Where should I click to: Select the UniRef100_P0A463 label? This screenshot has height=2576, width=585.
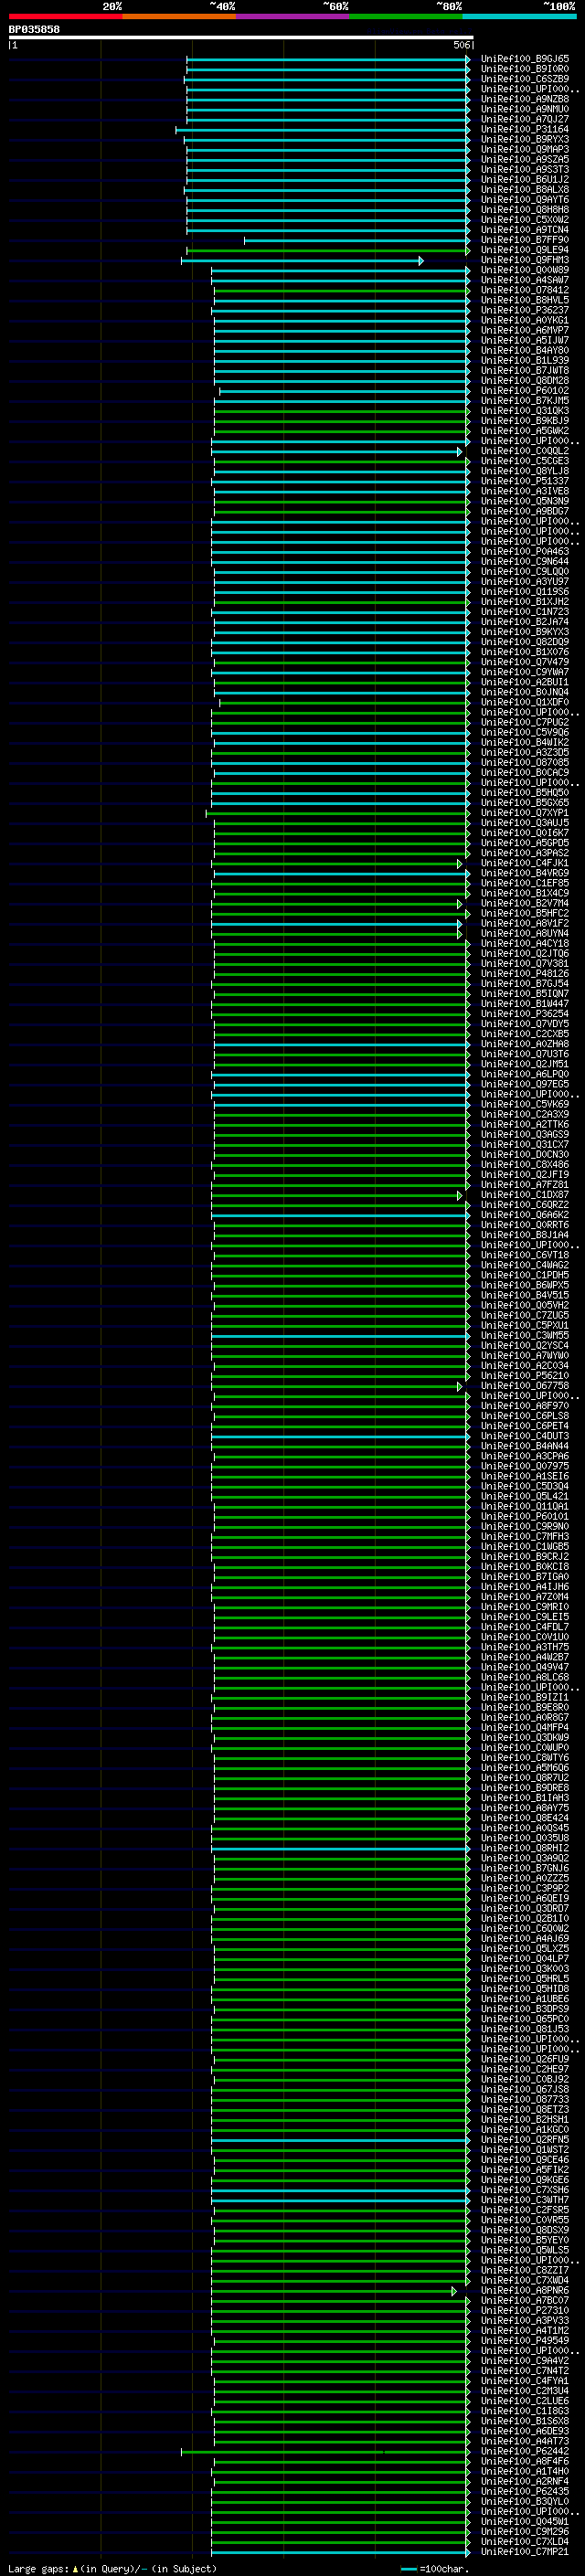point(525,551)
